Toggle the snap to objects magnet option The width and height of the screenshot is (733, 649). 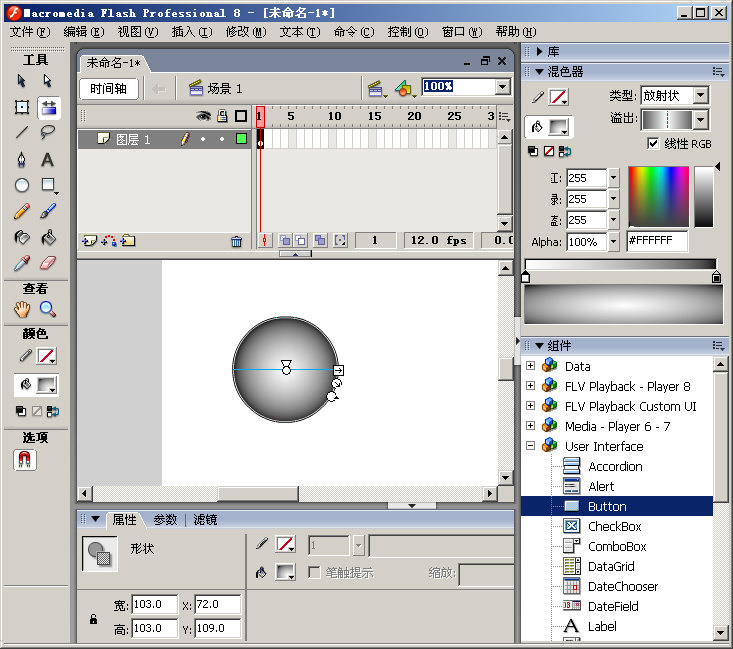coord(24,460)
